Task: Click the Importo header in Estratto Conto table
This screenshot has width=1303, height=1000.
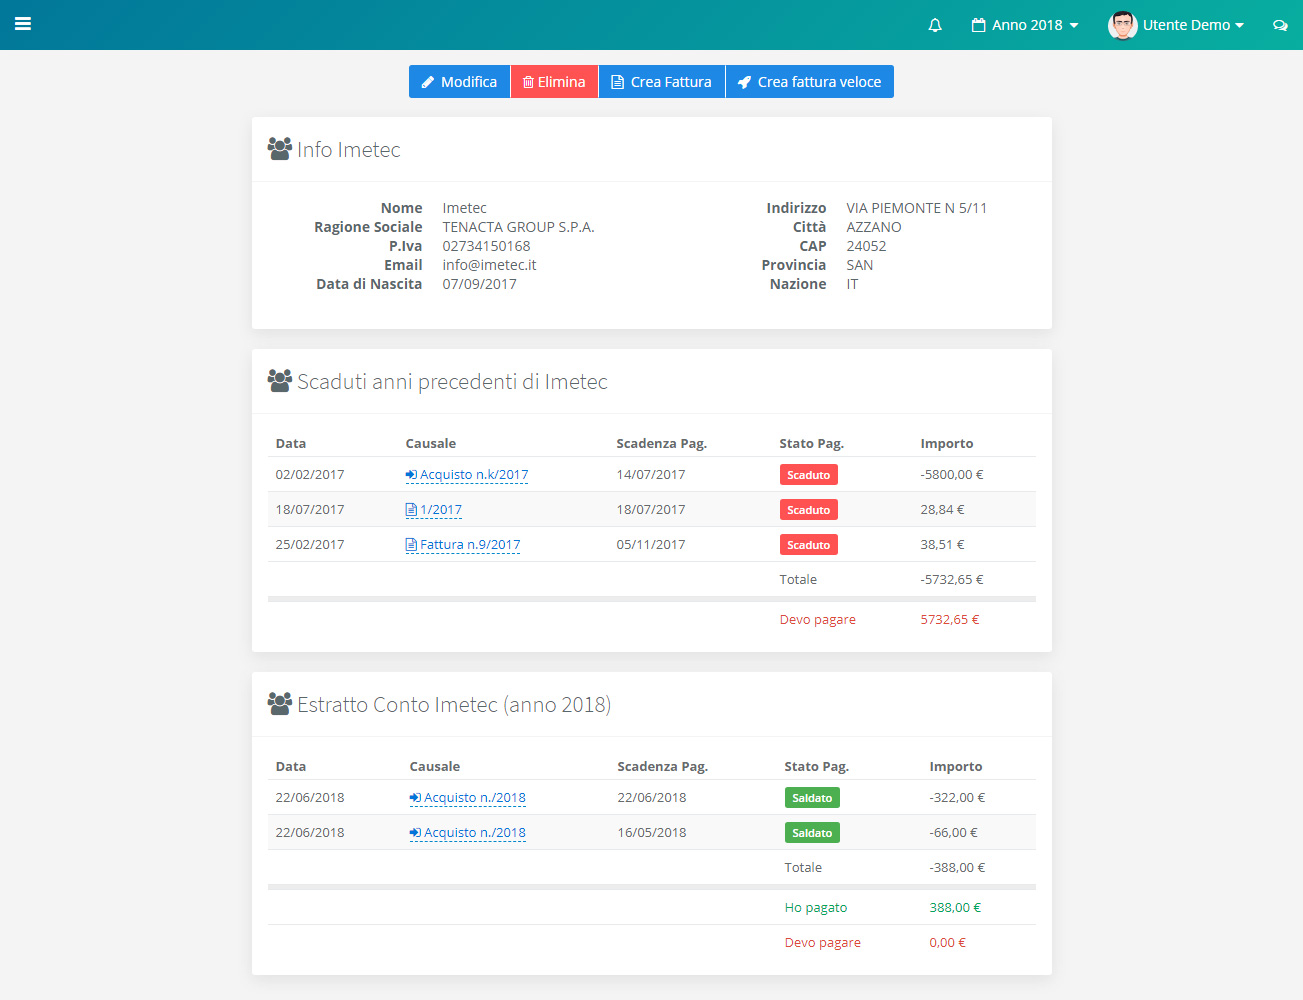Action: click(955, 767)
